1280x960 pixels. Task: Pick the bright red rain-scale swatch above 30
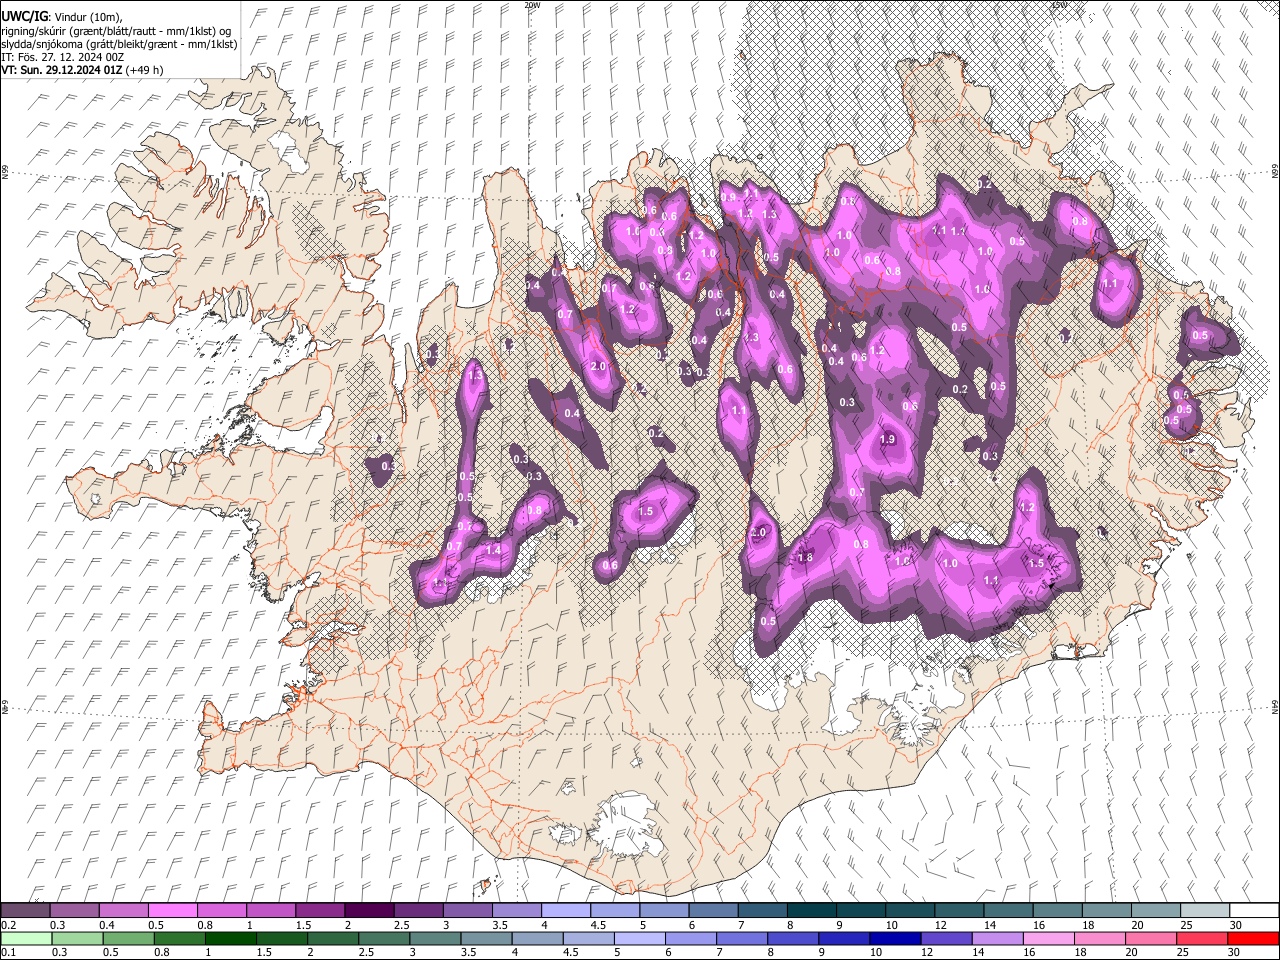(1255, 938)
